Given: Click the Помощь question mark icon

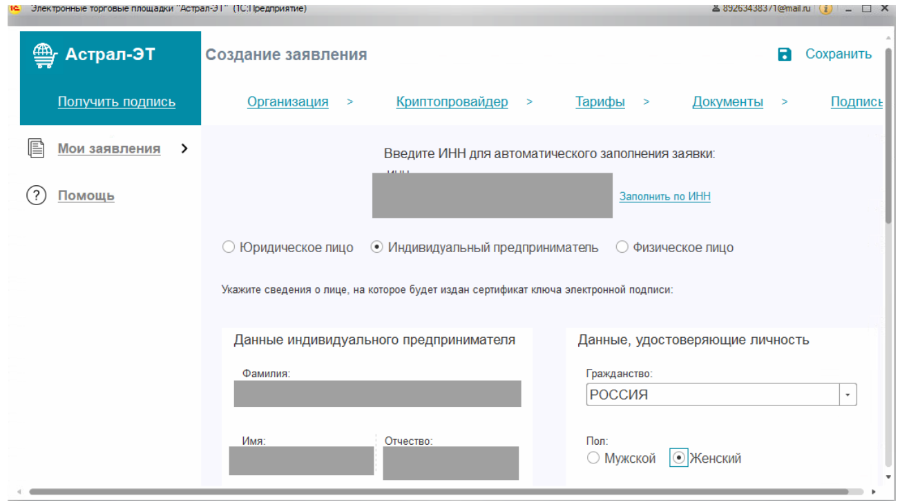Looking at the screenshot, I should (x=36, y=195).
